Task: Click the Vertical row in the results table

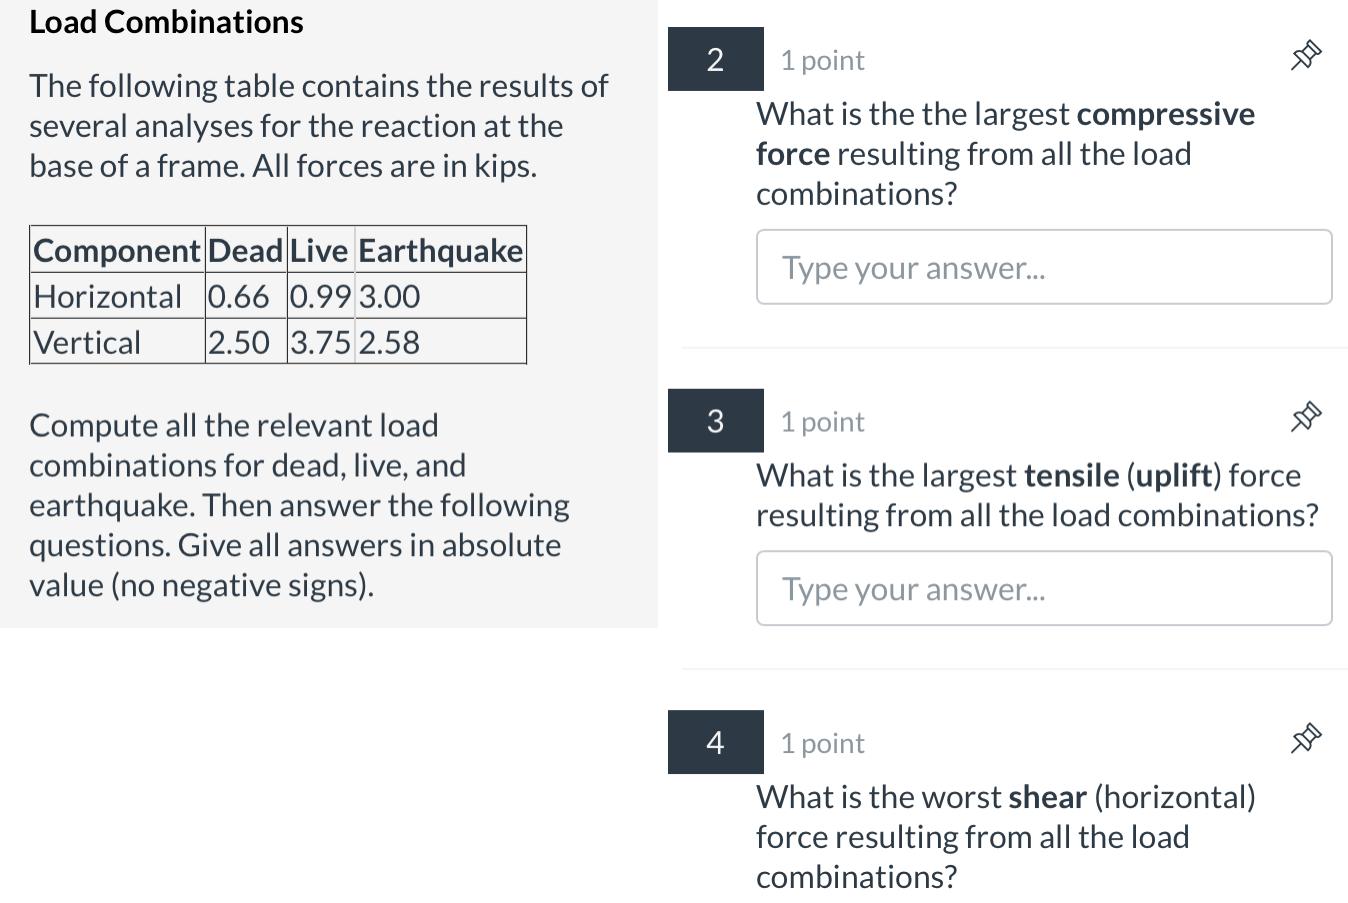Action: (87, 341)
